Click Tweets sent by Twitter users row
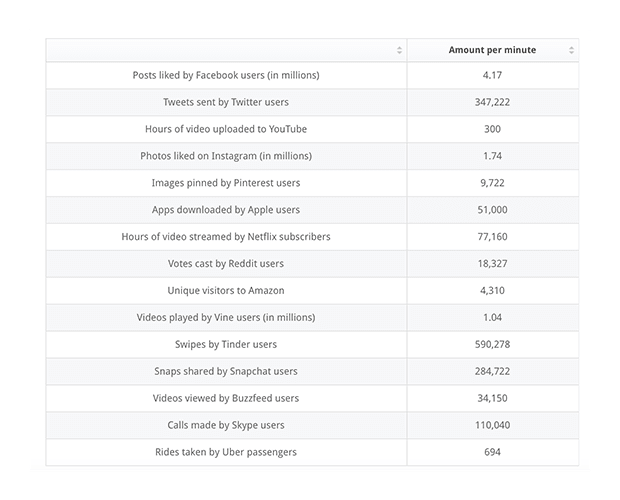 pos(226,102)
